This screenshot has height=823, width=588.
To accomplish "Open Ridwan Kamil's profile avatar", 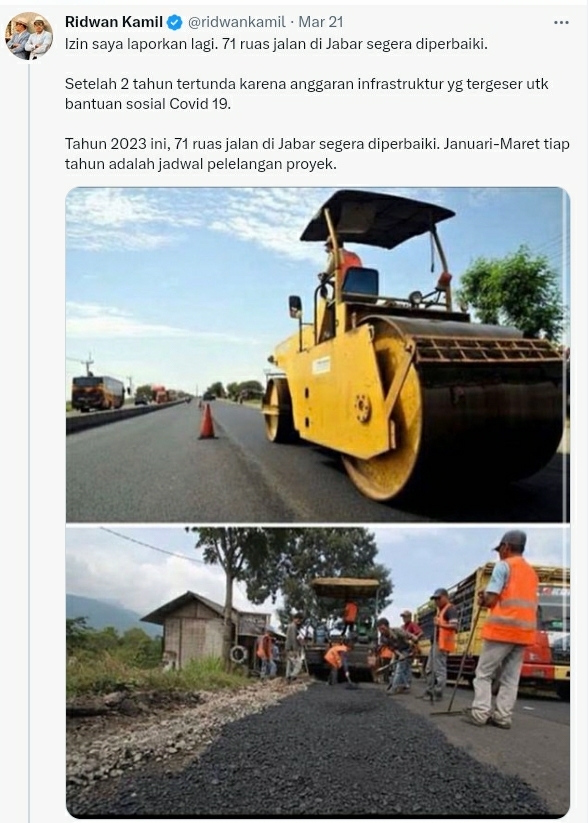I will 29,36.
